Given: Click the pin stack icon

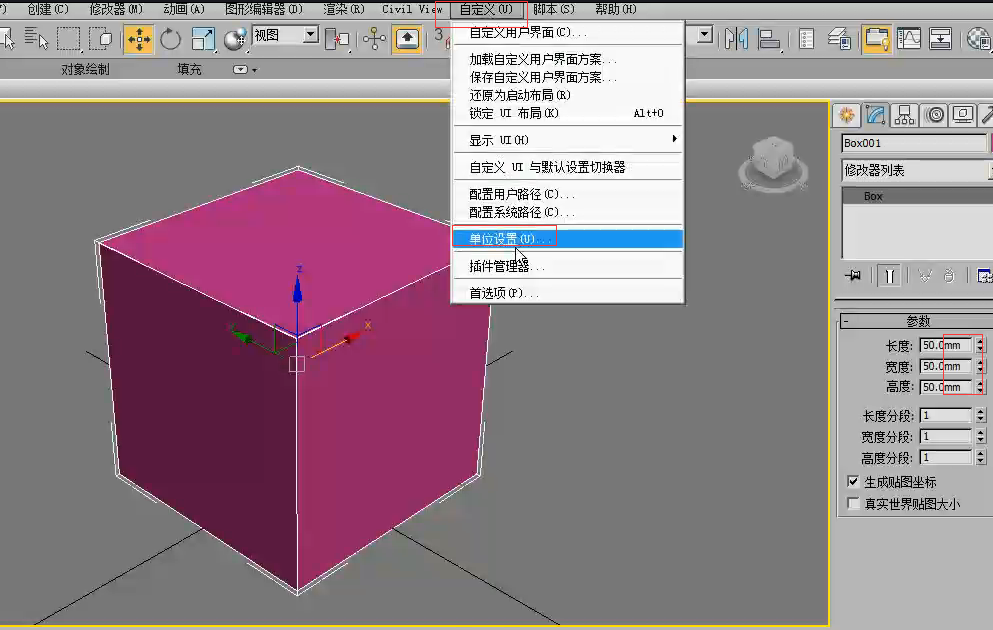Looking at the screenshot, I should 853,276.
